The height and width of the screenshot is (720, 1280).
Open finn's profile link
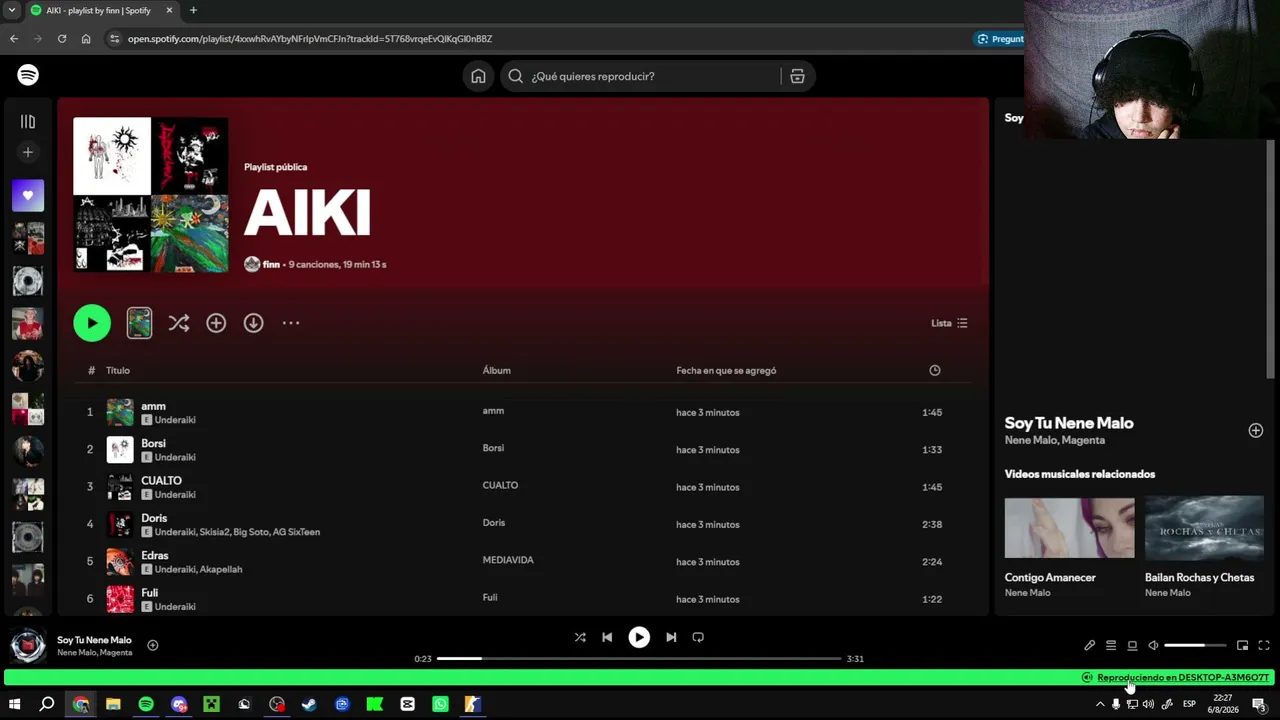(x=271, y=264)
